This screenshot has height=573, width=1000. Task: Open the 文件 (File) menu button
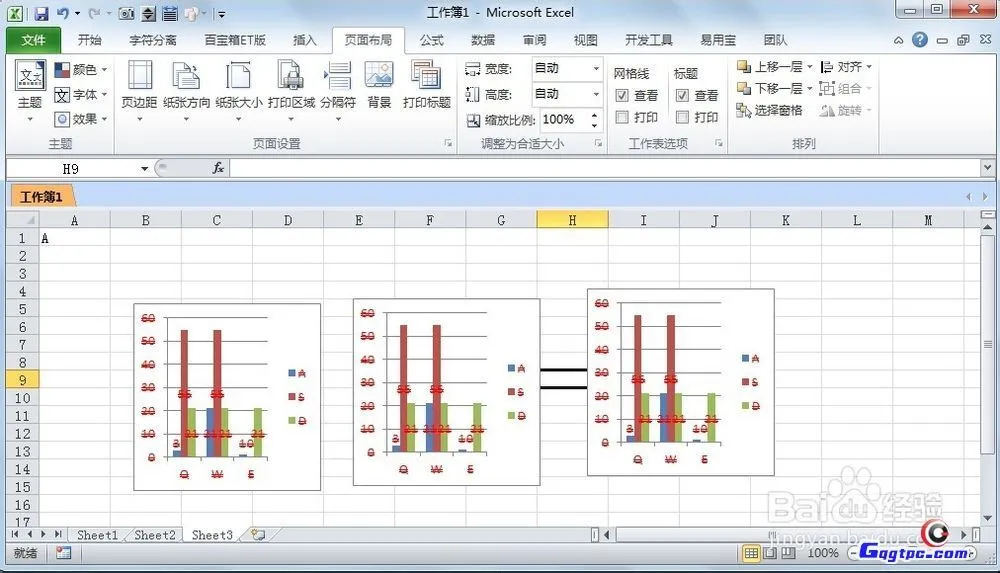33,41
